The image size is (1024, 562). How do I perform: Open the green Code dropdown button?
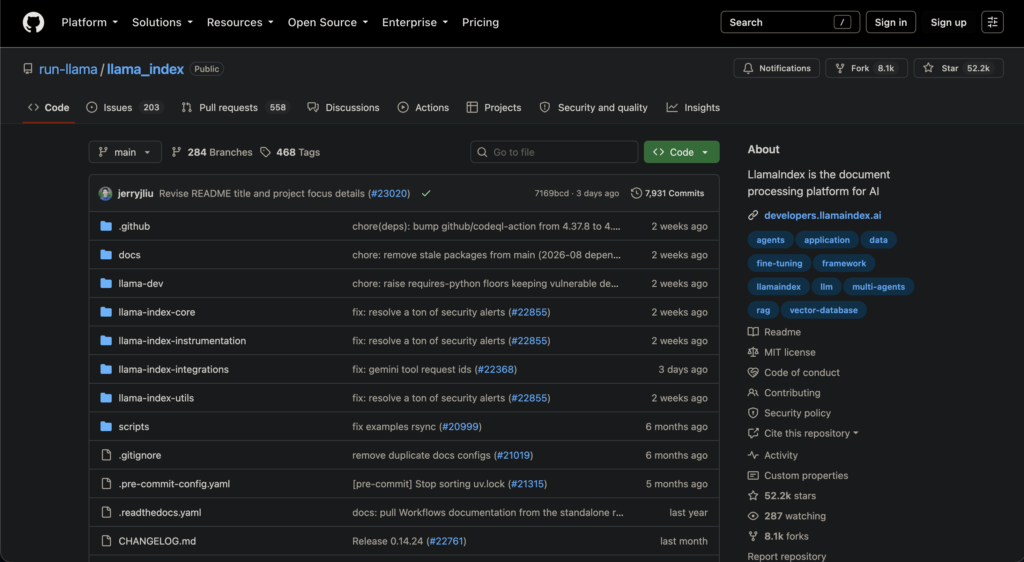[681, 152]
